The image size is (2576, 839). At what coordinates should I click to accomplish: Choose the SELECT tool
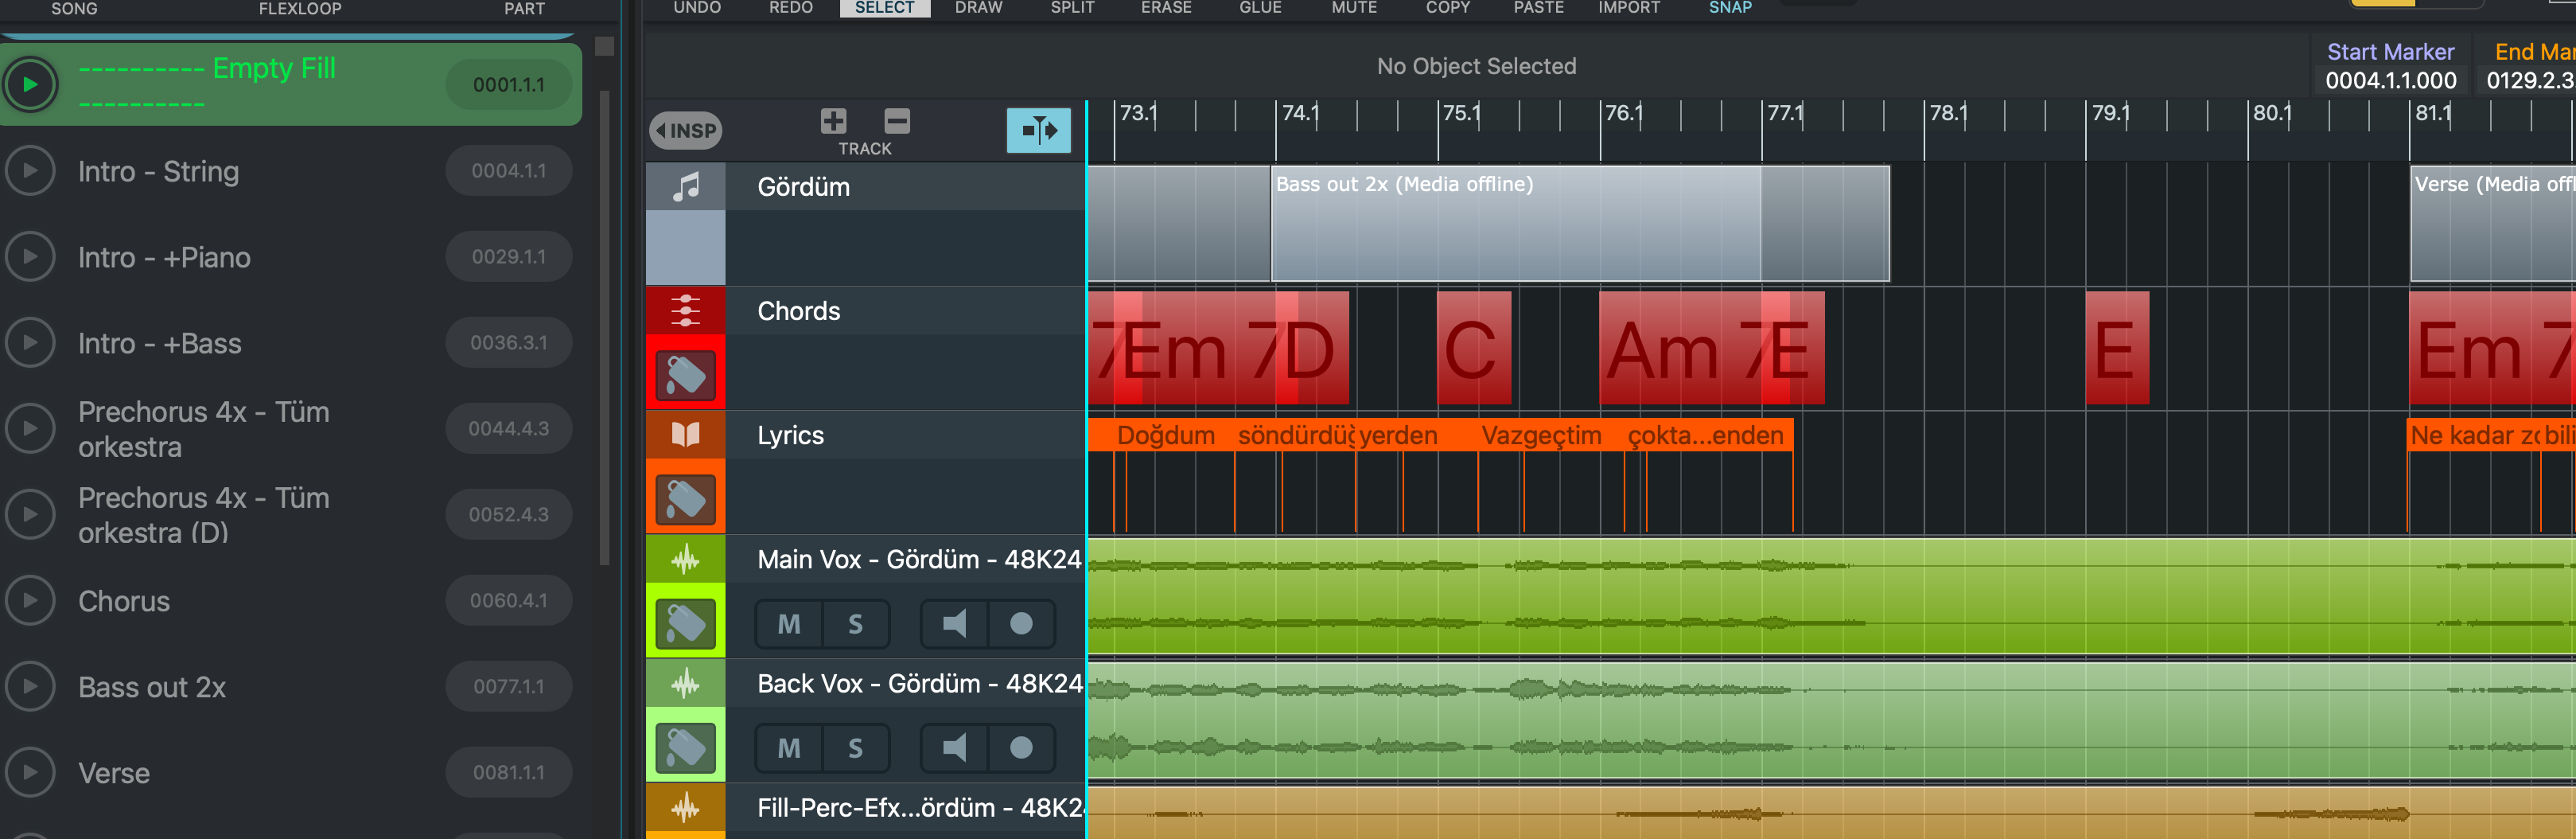tap(885, 8)
